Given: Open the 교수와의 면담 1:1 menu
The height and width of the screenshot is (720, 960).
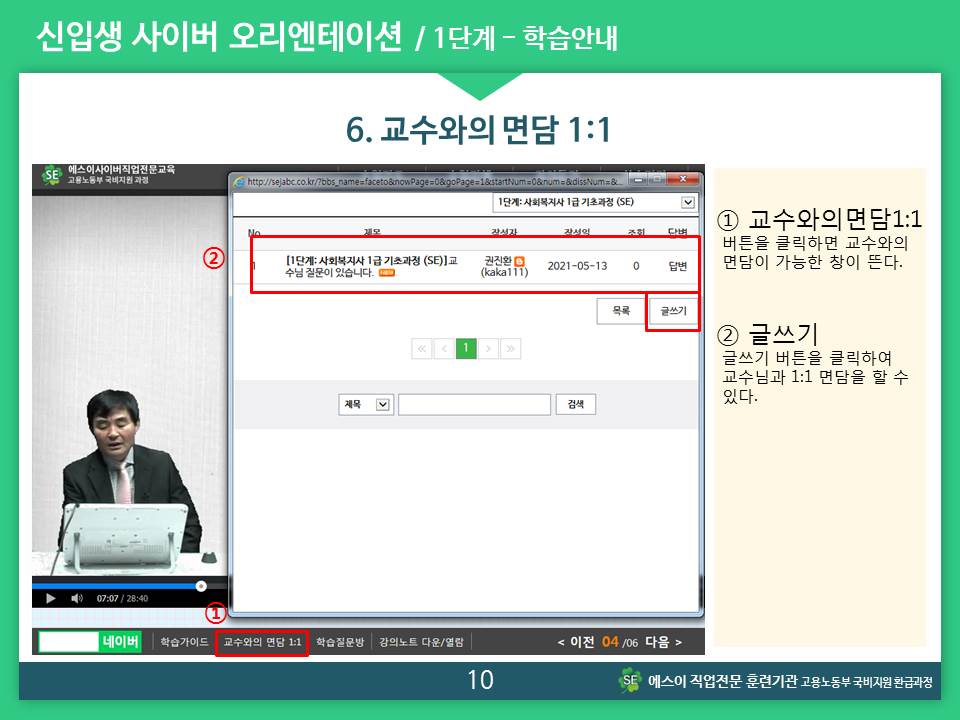Looking at the screenshot, I should coord(261,642).
